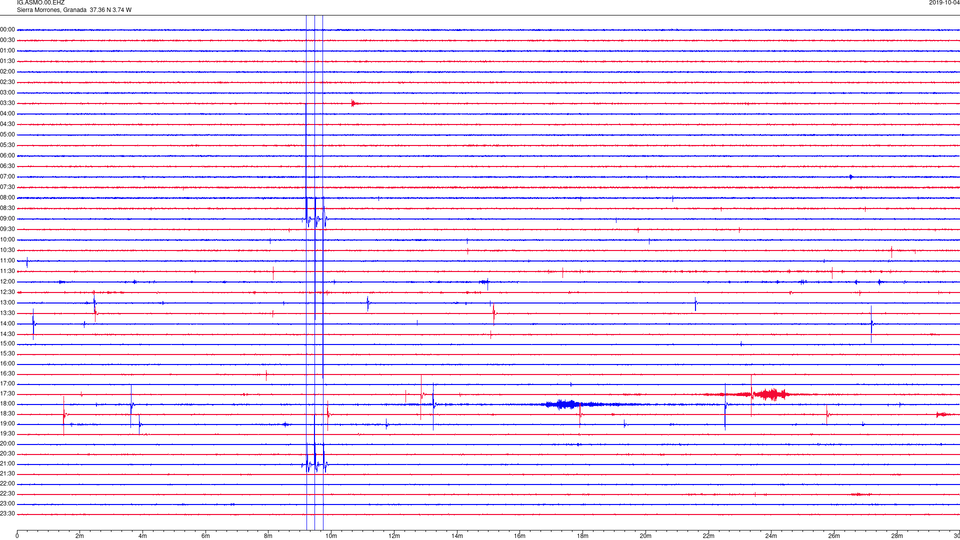The height and width of the screenshot is (540, 960).
Task: Click the 18m tick label on the time axis
Action: pos(582,536)
